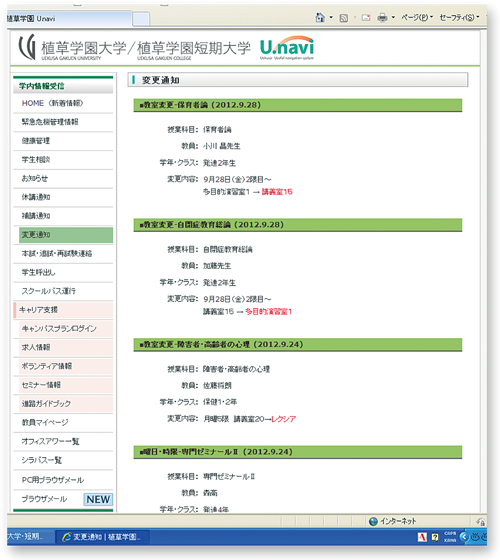Click the RSS feeds icon

(x=344, y=18)
